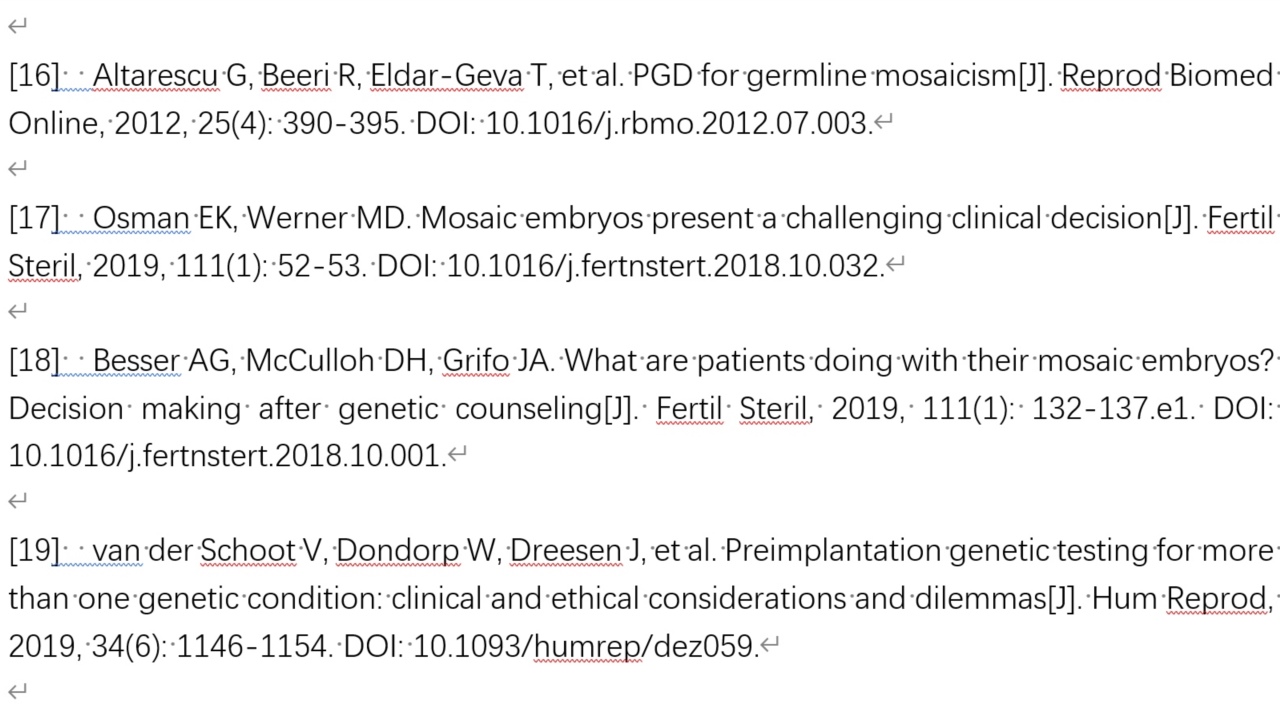The height and width of the screenshot is (720, 1280).
Task: Click the DOI 10.1093/humrep/dez059
Action: coord(585,646)
